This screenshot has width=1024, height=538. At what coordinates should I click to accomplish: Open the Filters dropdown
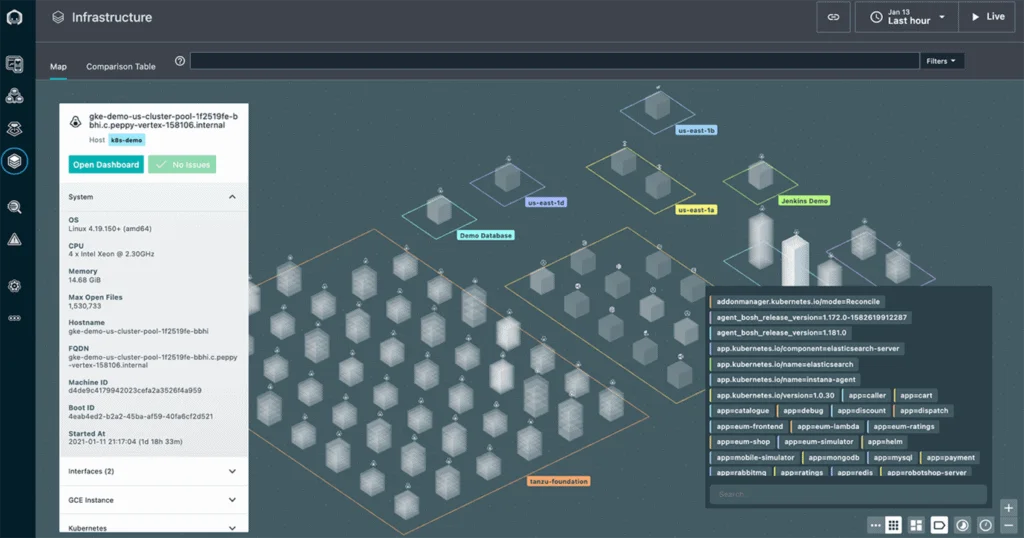pos(941,61)
